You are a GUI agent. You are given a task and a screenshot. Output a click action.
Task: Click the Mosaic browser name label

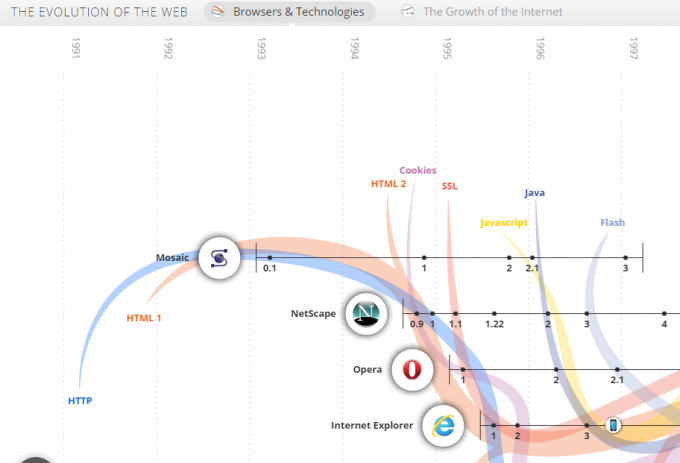pos(172,258)
